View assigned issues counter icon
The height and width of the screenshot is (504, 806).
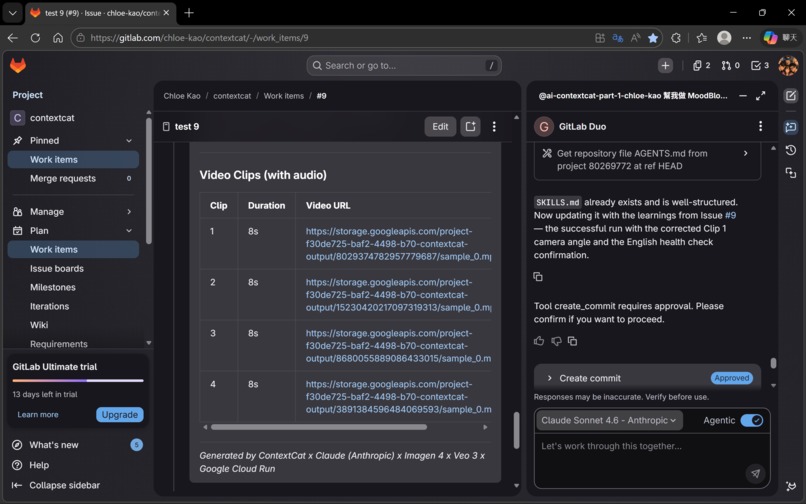tap(701, 65)
